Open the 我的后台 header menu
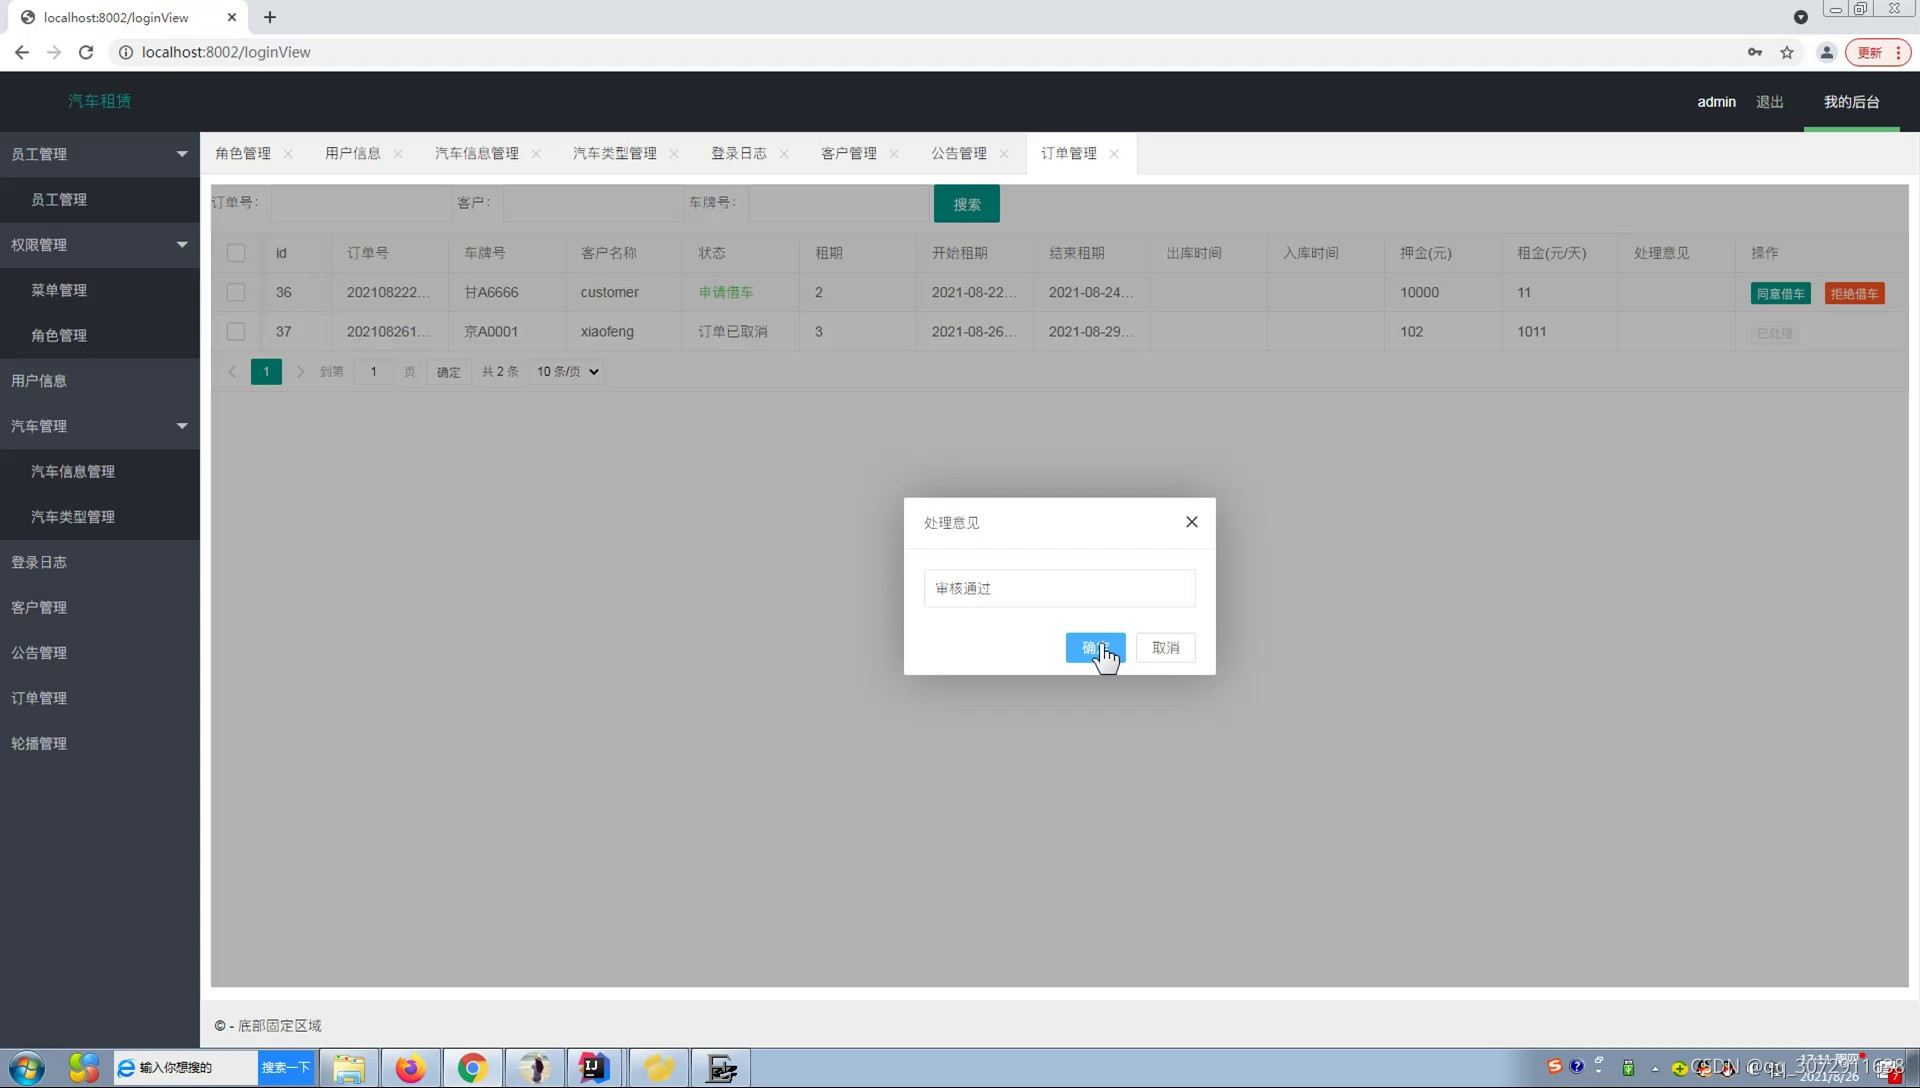1920x1088 pixels. point(1851,102)
